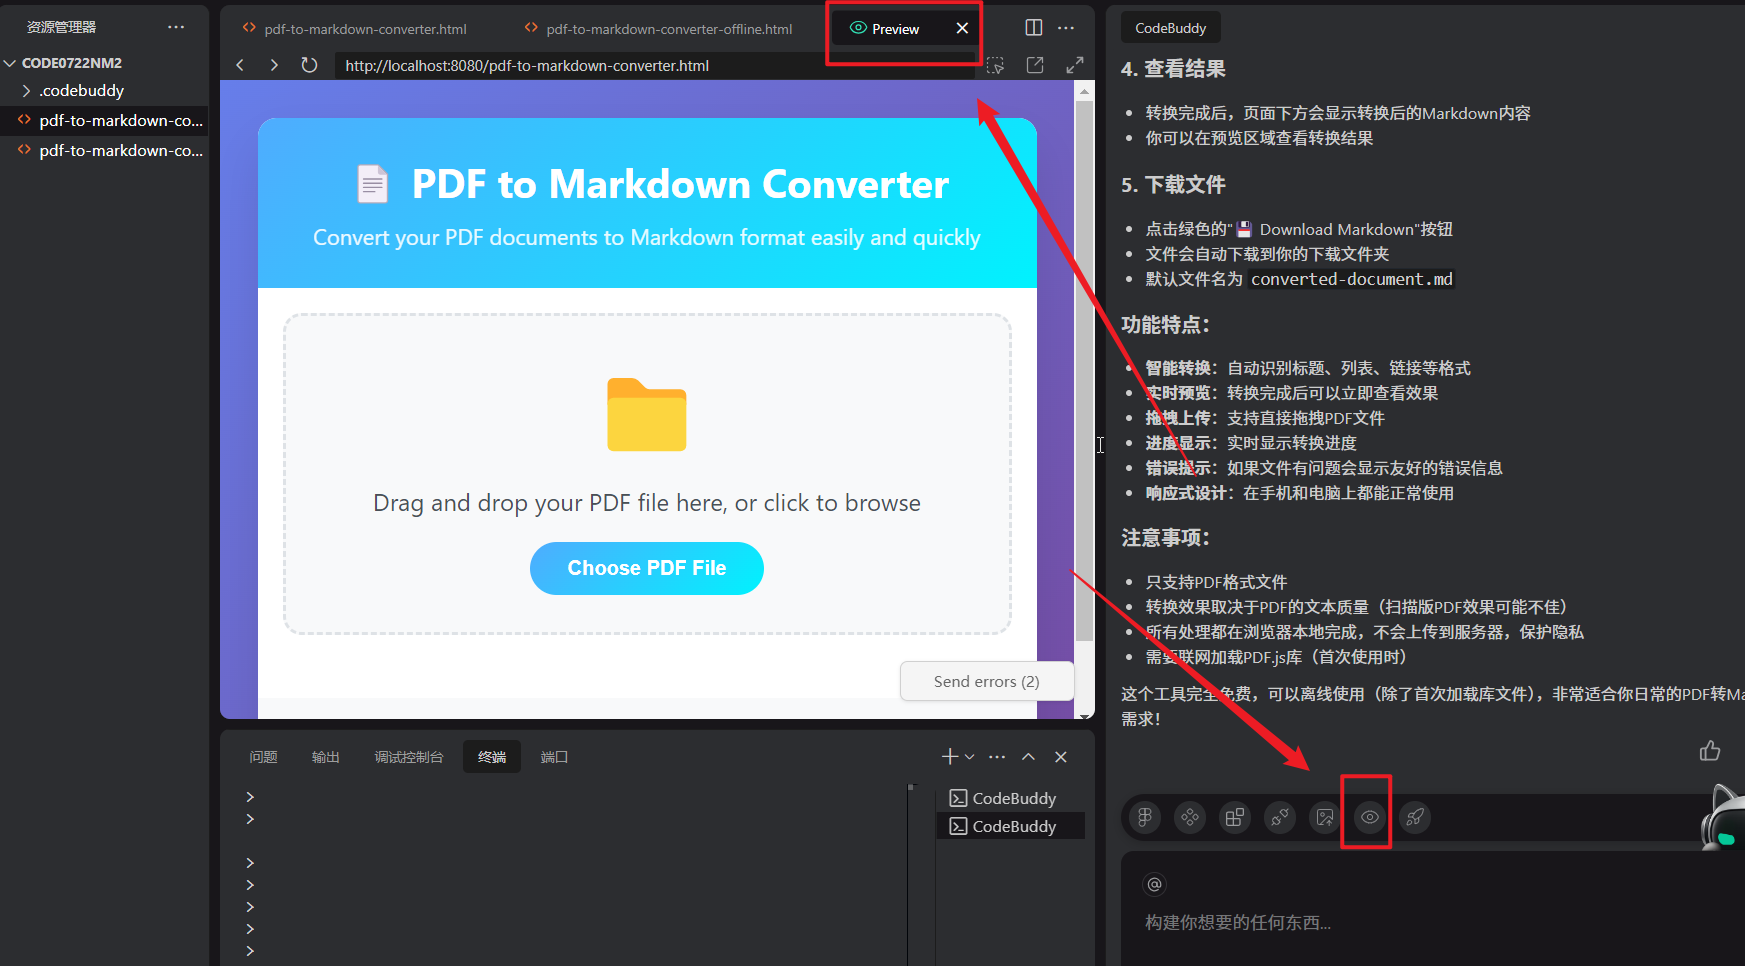Click the '5. 下载文件' heading
Viewport: 1745px width, 966px height.
(x=1173, y=185)
